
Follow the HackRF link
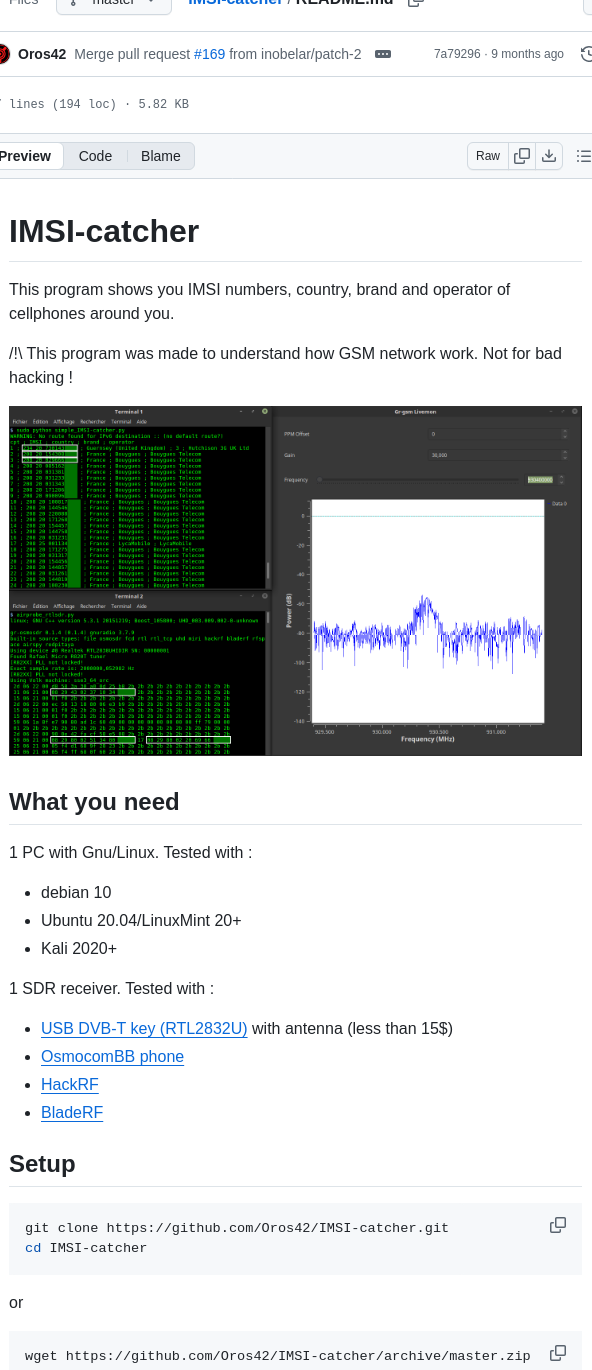click(70, 1084)
